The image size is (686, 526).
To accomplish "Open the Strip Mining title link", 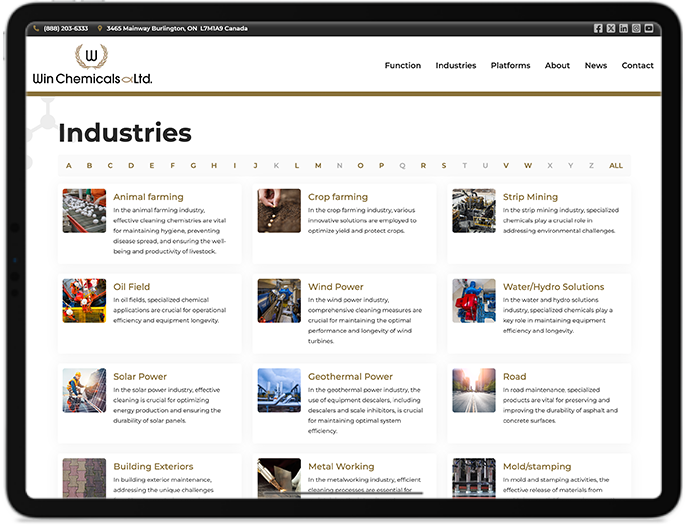I will 532,197.
